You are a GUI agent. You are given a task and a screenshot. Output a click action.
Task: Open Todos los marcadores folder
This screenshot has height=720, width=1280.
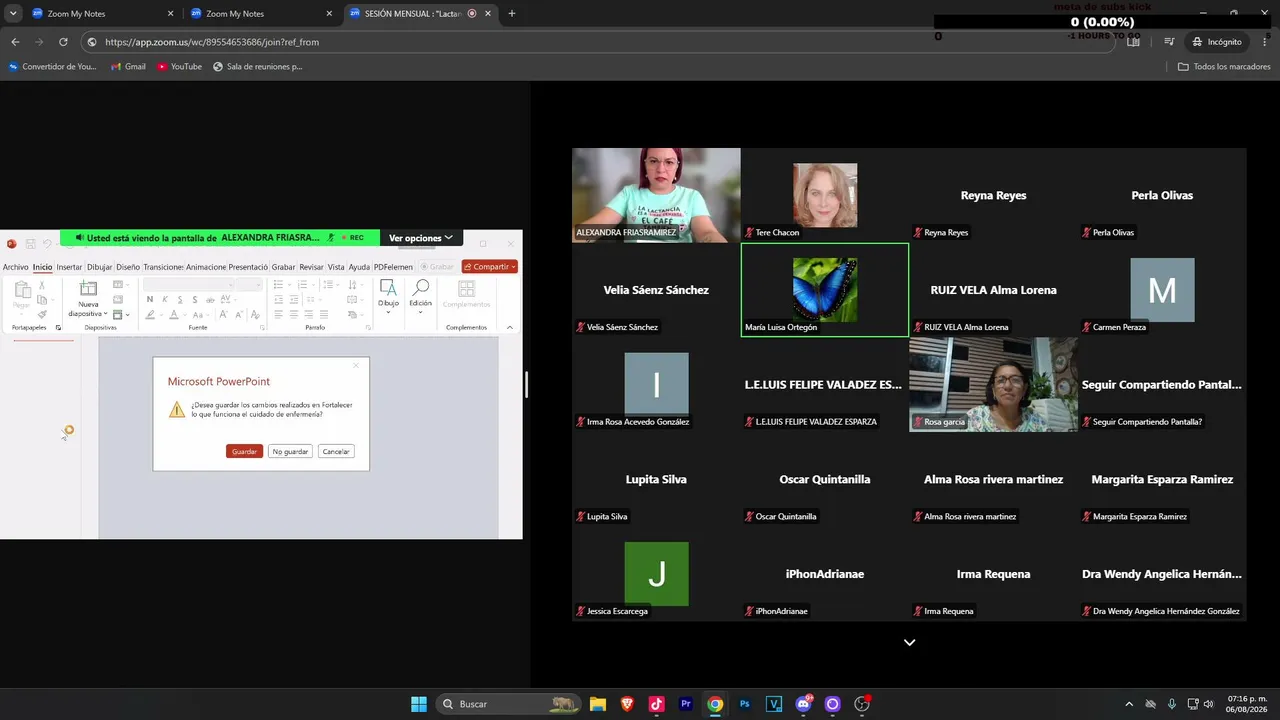pyautogui.click(x=1224, y=67)
